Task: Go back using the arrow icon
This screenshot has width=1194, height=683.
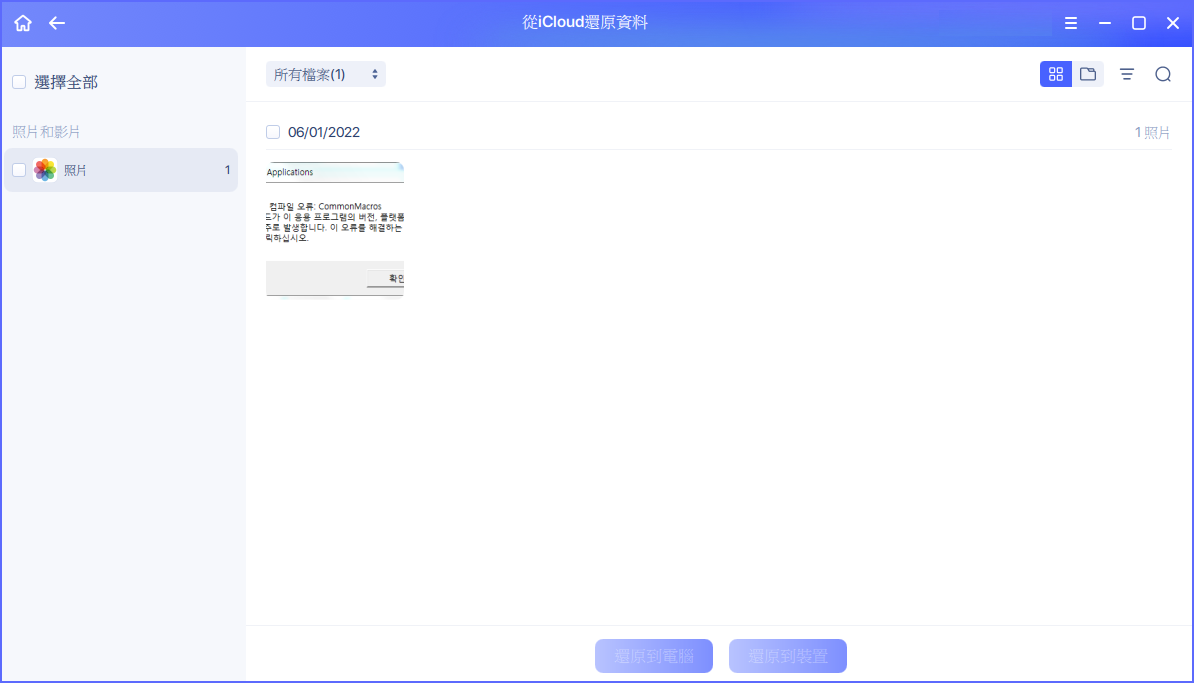Action: (57, 22)
